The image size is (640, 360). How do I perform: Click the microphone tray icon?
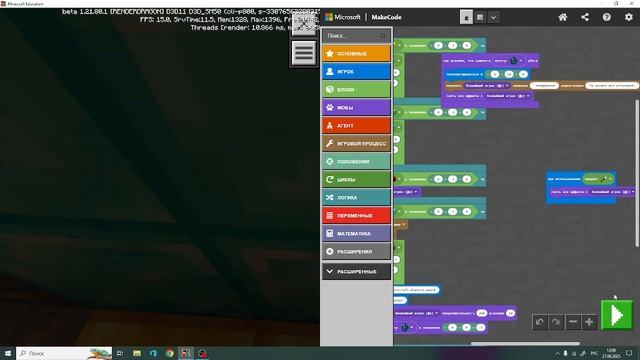point(565,353)
